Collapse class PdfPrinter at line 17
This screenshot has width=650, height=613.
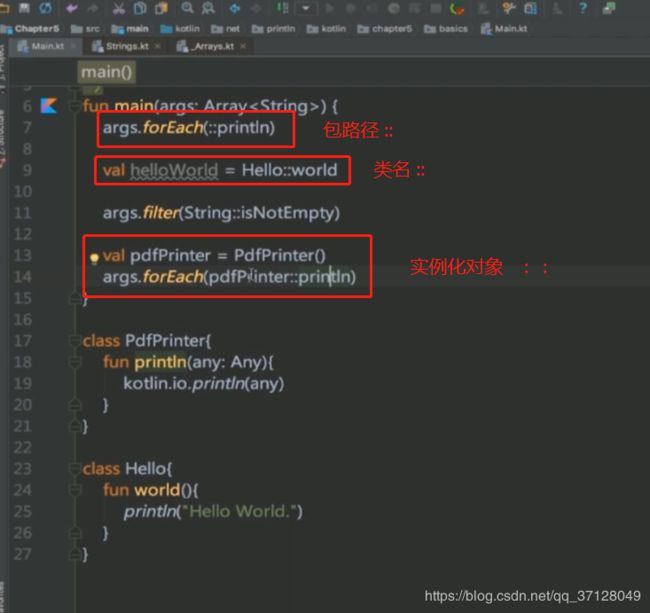tap(75, 341)
